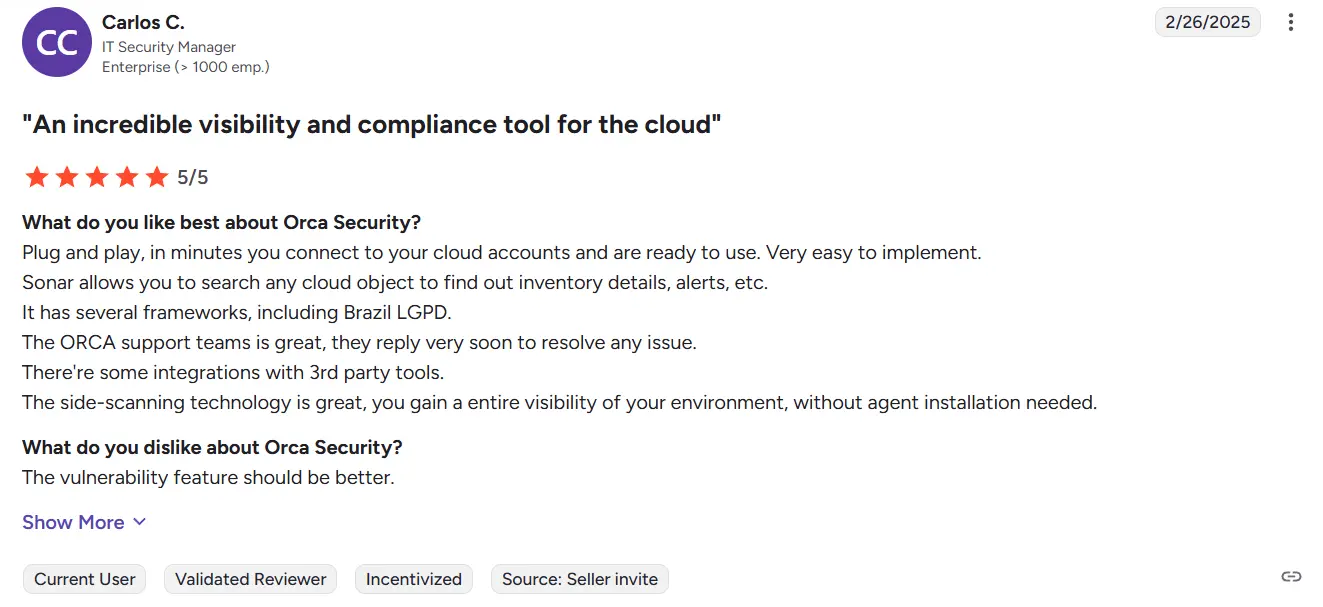Click the Enterprise company size label
The width and height of the screenshot is (1323, 607).
pos(186,67)
